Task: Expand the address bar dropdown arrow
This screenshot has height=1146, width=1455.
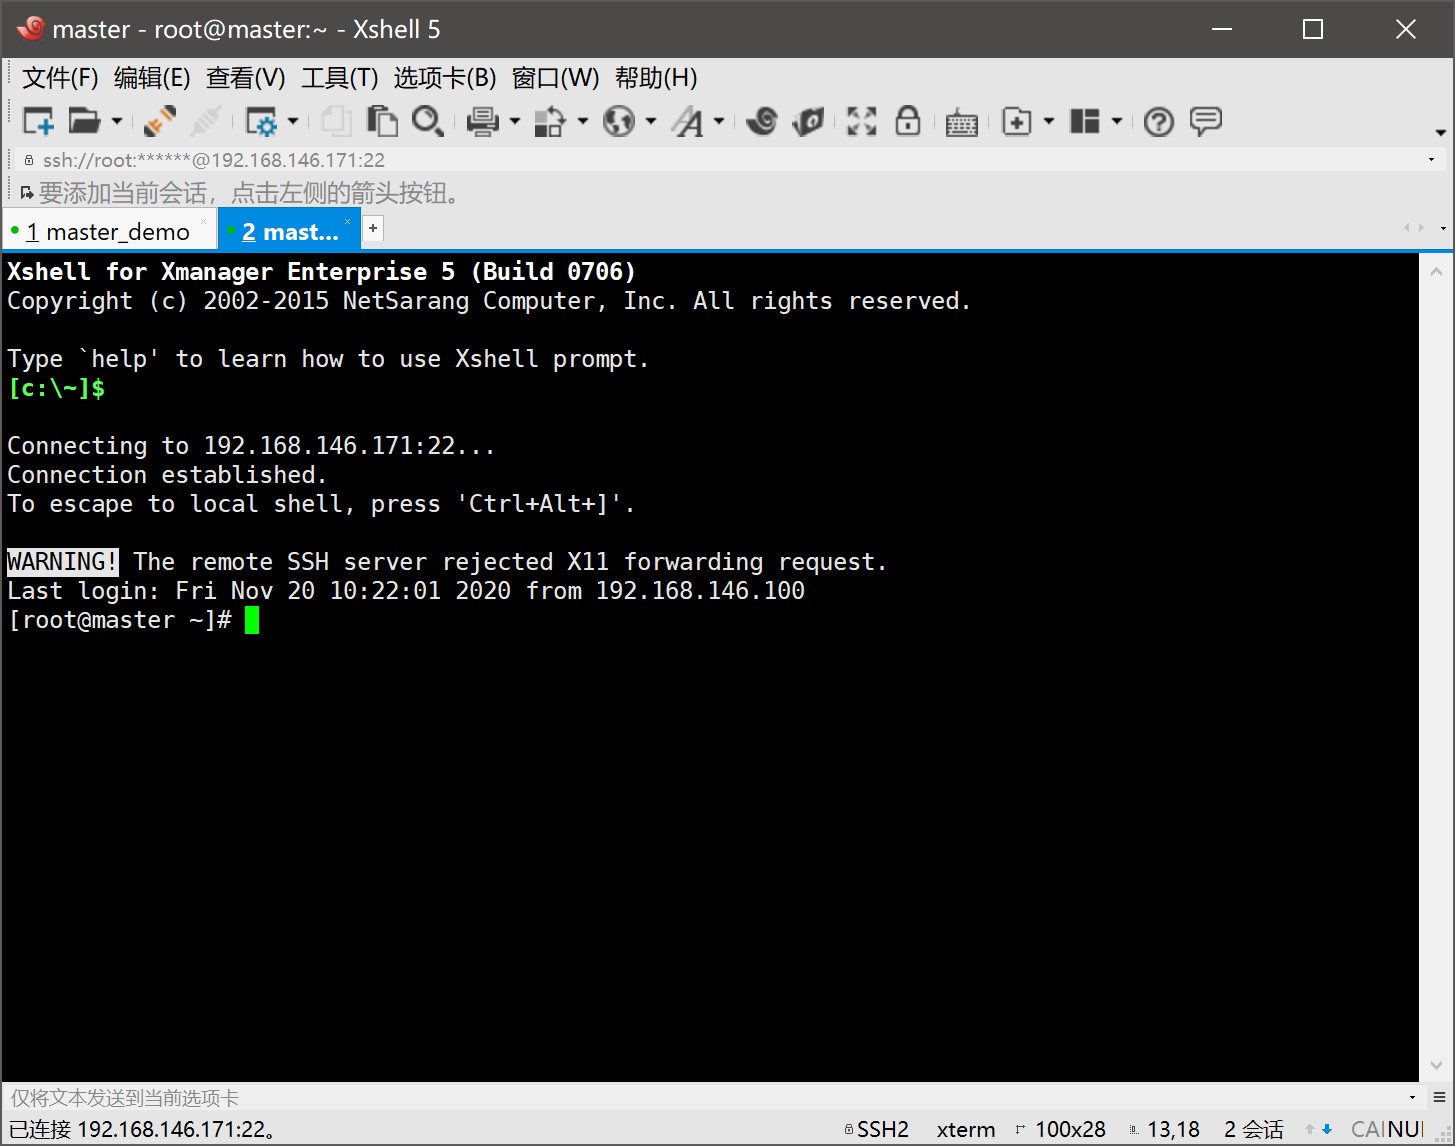Action: 1431,160
